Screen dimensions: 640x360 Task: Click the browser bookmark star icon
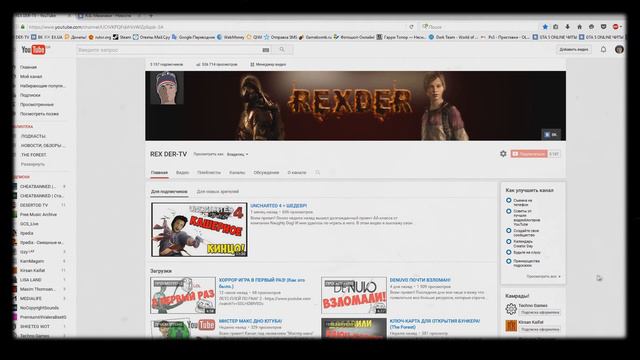point(545,27)
